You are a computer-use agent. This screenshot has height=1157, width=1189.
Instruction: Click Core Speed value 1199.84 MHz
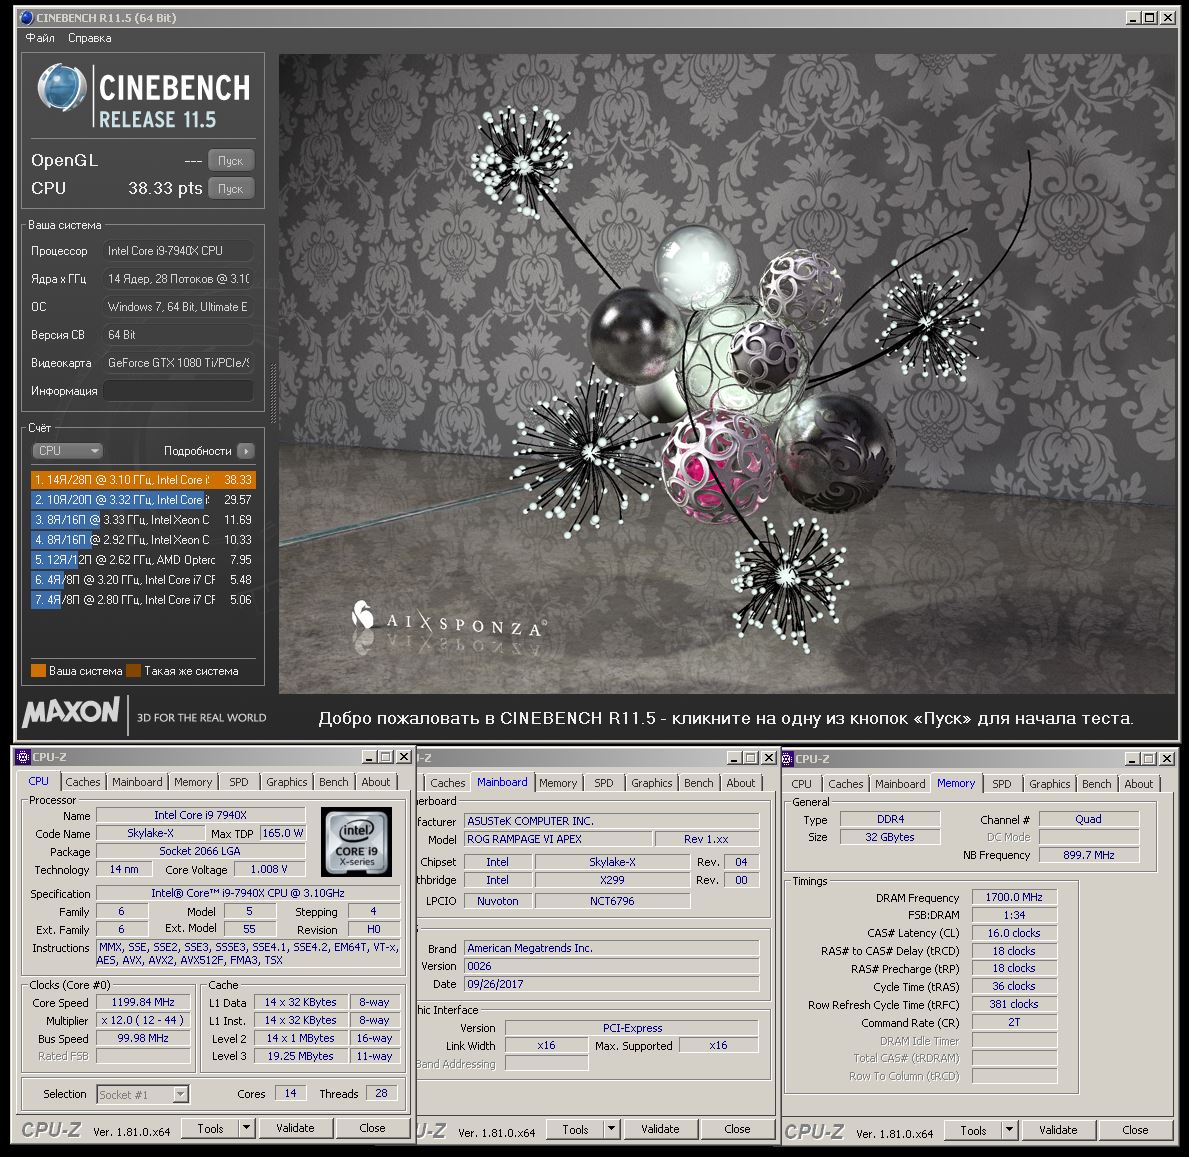(143, 1002)
